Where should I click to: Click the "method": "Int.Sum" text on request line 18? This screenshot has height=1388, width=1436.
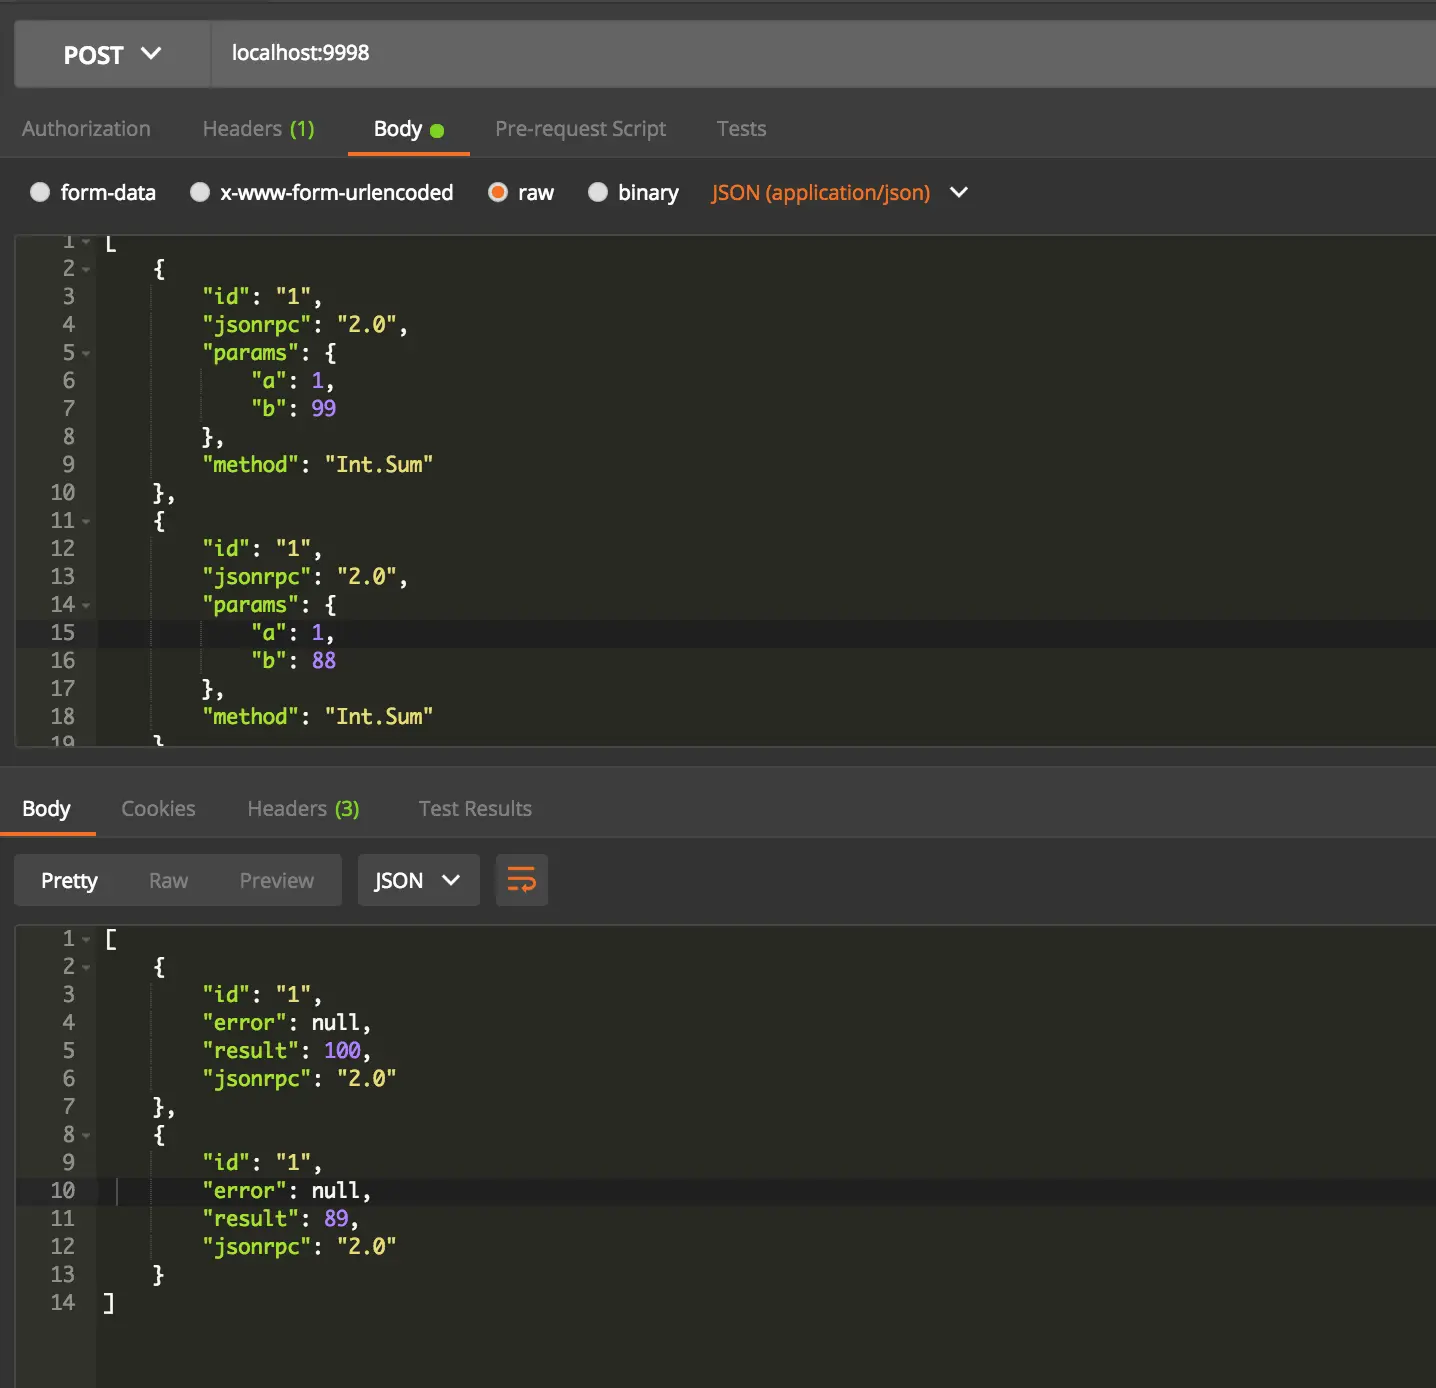point(318,716)
